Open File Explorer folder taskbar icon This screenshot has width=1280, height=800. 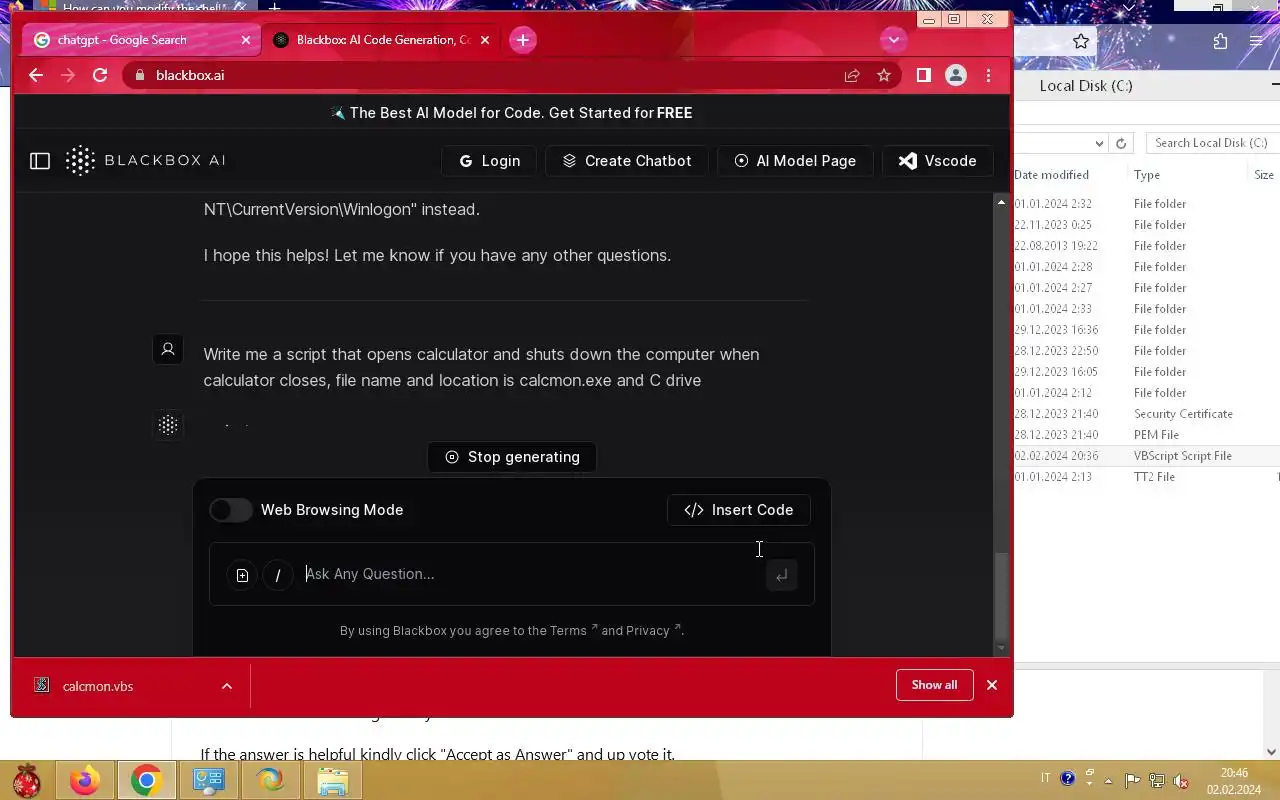[333, 780]
